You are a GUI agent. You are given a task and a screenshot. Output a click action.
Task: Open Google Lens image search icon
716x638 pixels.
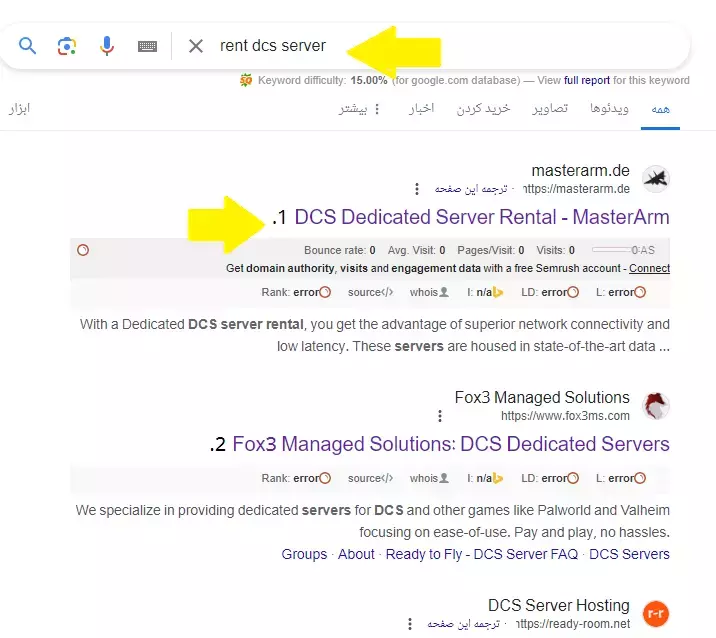(67, 46)
